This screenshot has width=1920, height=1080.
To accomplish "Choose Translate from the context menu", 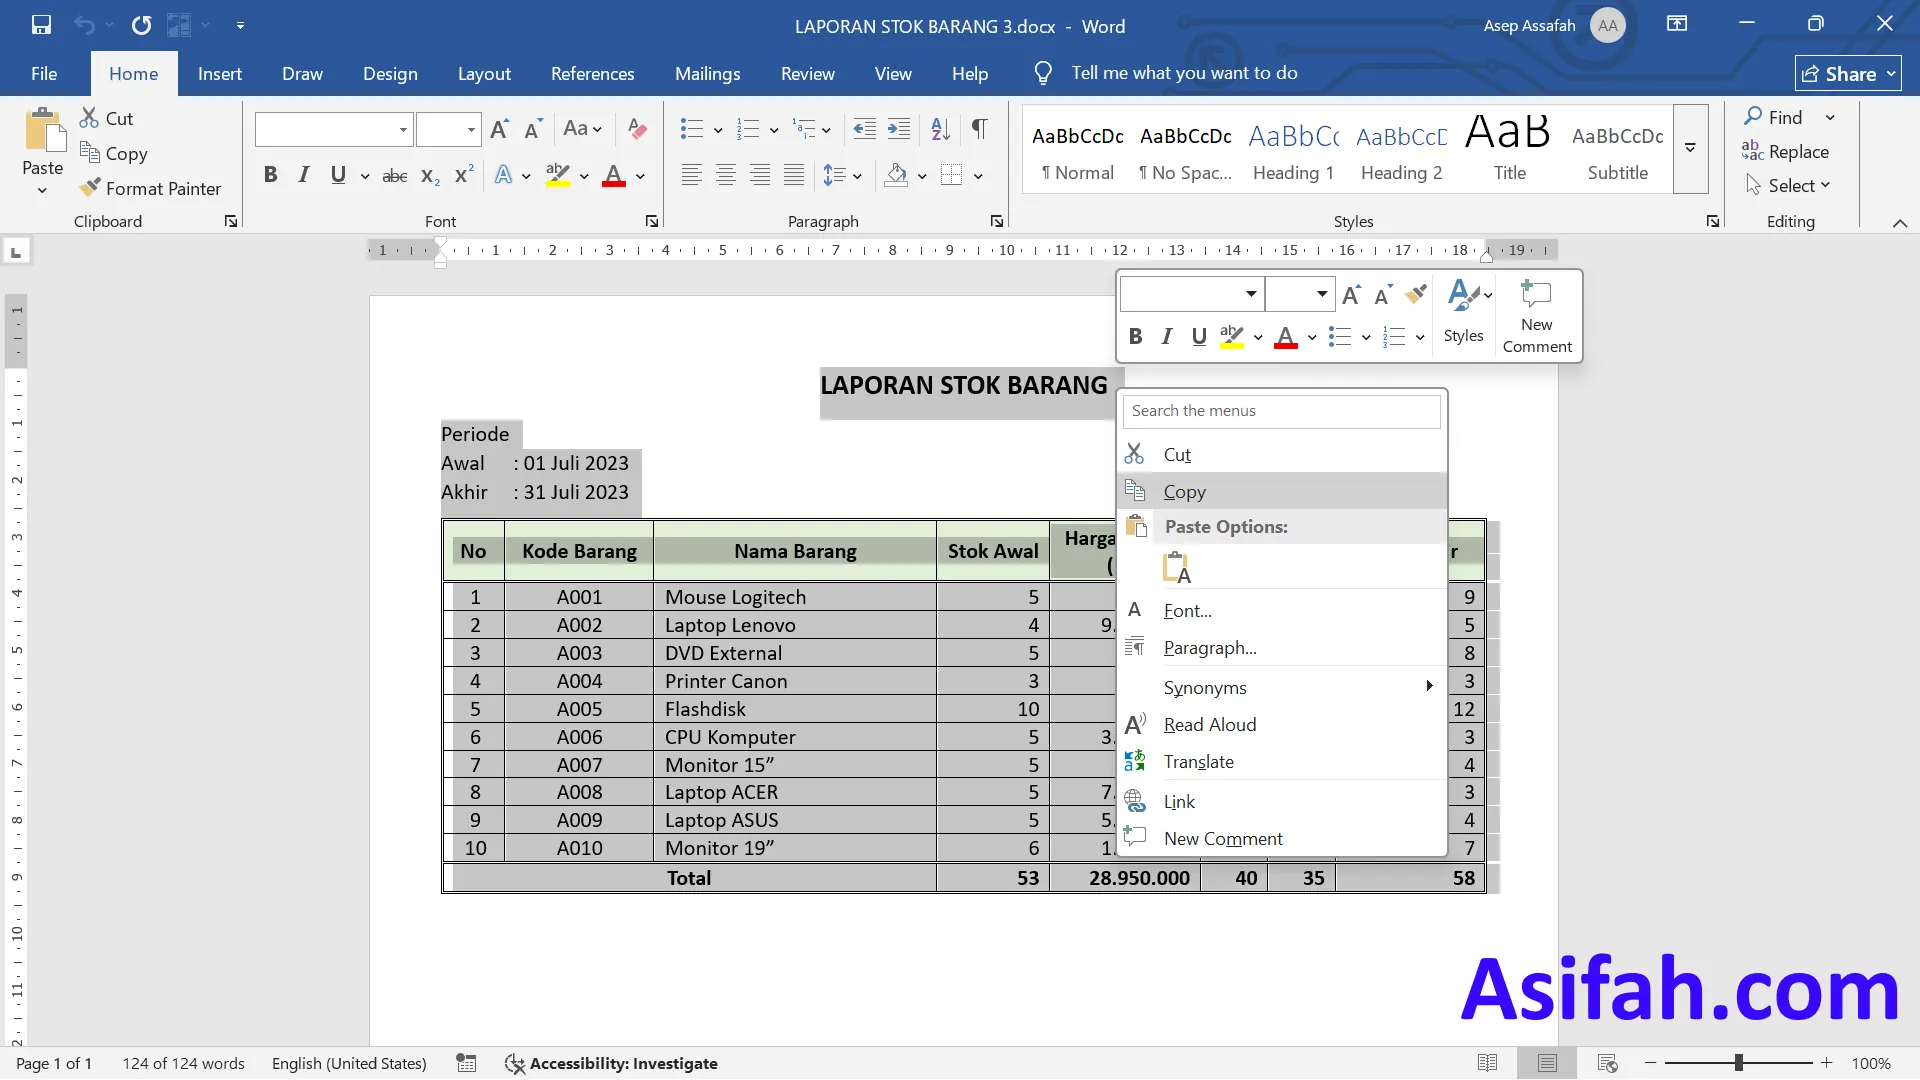I will (1282, 761).
